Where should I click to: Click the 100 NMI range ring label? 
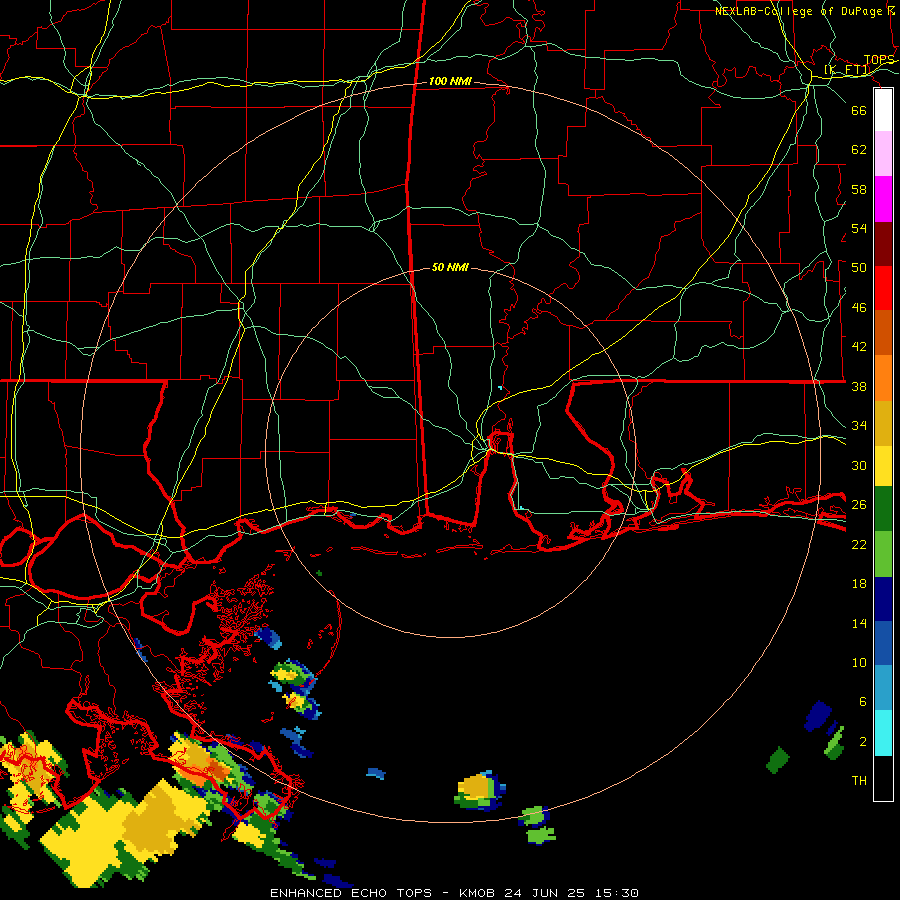pyautogui.click(x=450, y=82)
